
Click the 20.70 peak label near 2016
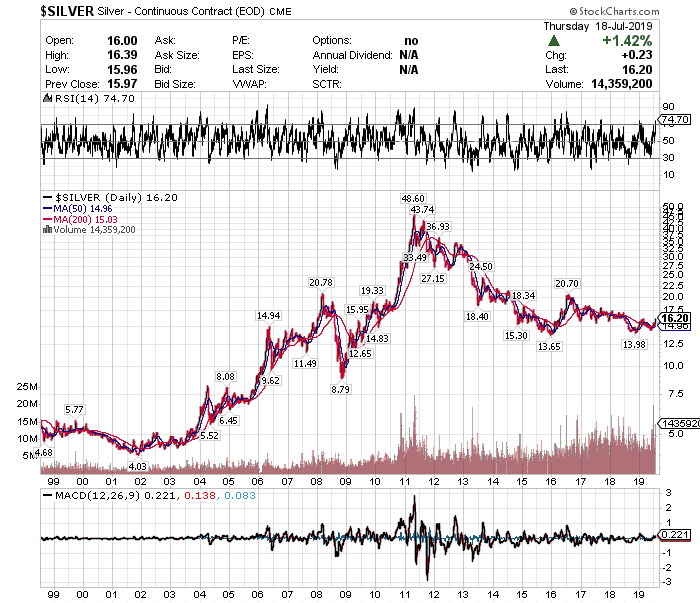point(567,283)
